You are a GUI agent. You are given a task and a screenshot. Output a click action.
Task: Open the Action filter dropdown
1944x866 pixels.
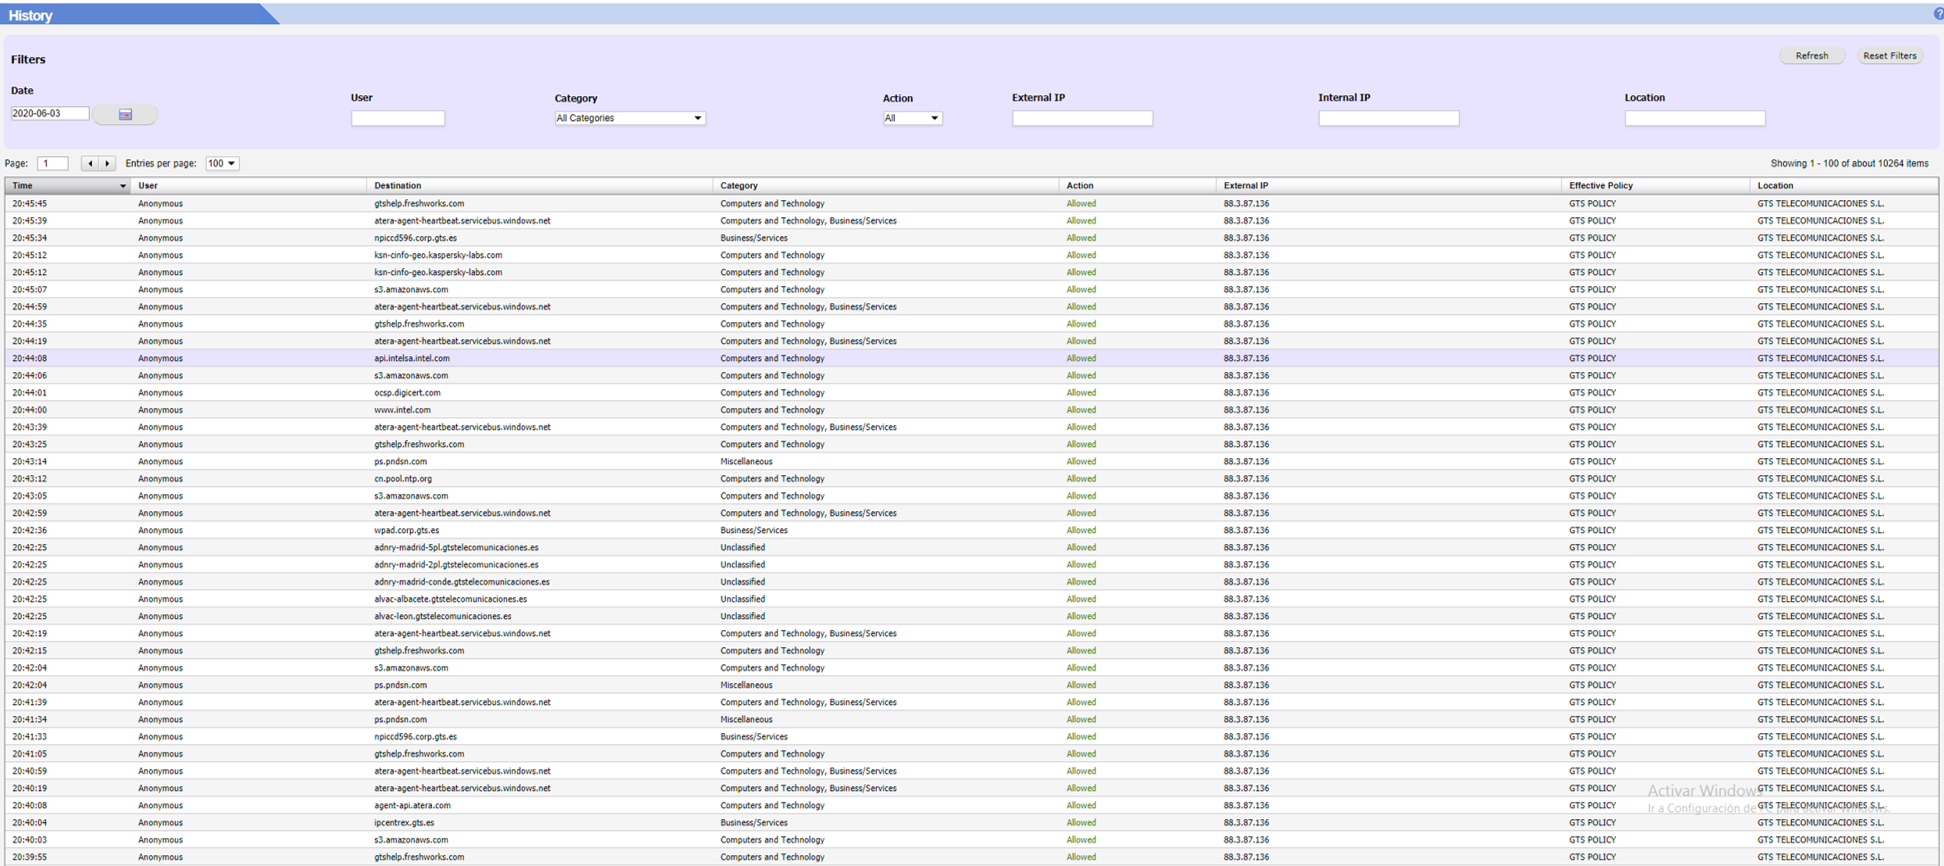pos(912,118)
